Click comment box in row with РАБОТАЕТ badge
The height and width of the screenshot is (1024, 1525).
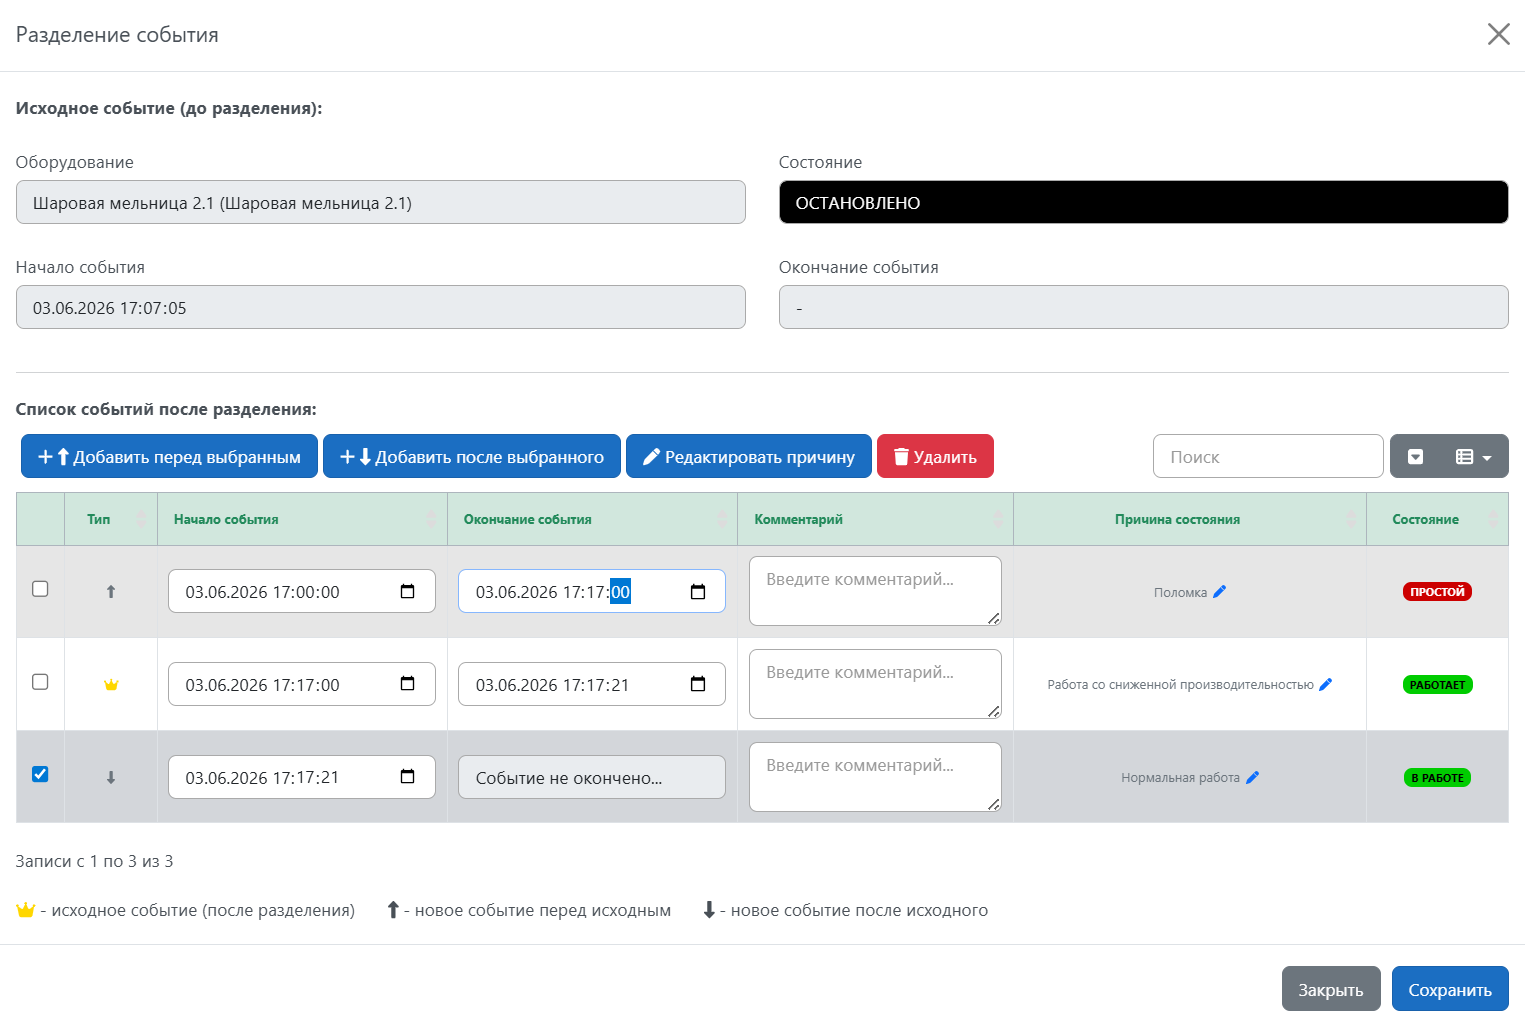[x=875, y=684]
